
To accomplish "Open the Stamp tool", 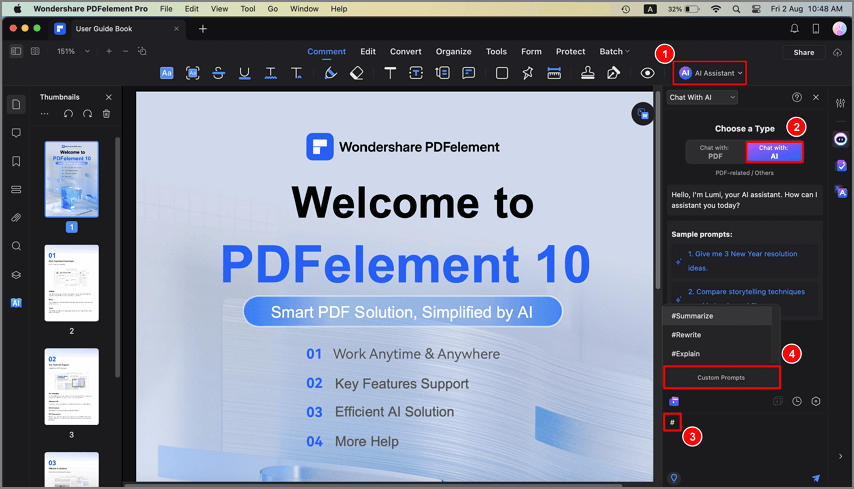I will pyautogui.click(x=588, y=73).
